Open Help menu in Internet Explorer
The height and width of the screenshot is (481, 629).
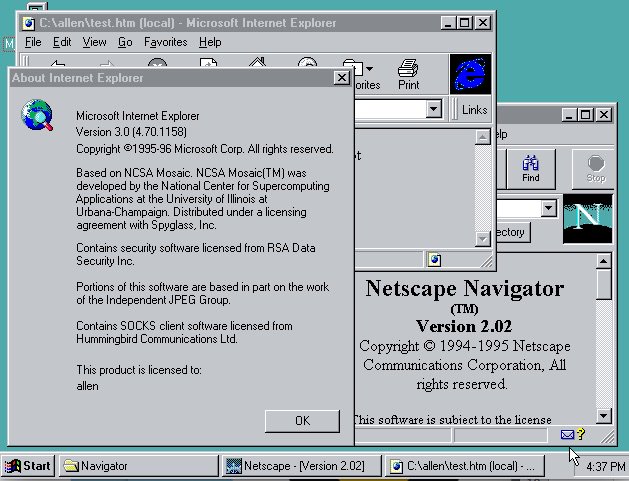(210, 42)
